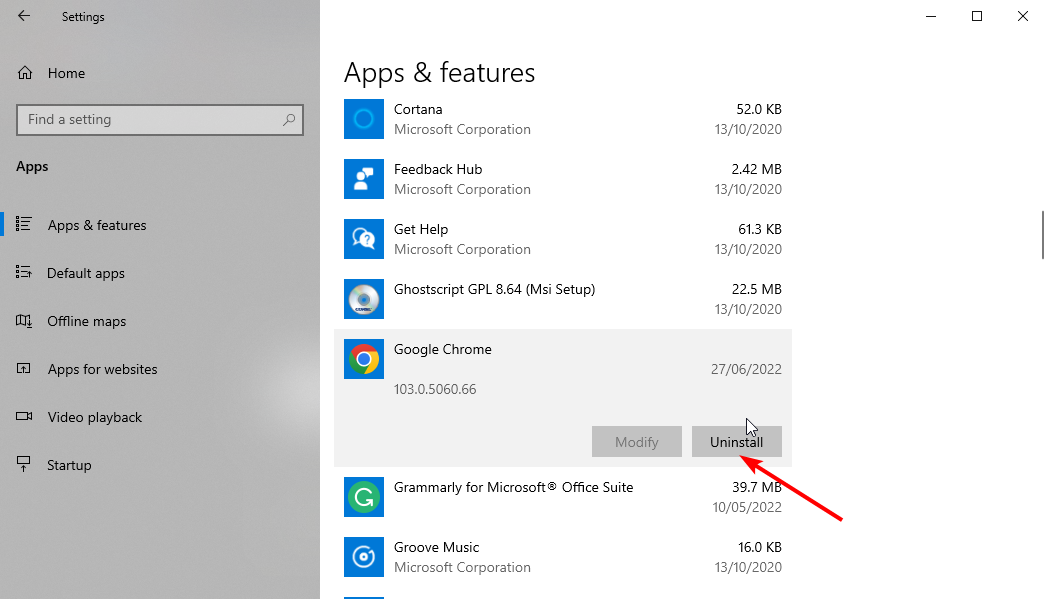Screen dimensions: 1046x599
Task: Minimize the Settings window
Action: pos(931,16)
